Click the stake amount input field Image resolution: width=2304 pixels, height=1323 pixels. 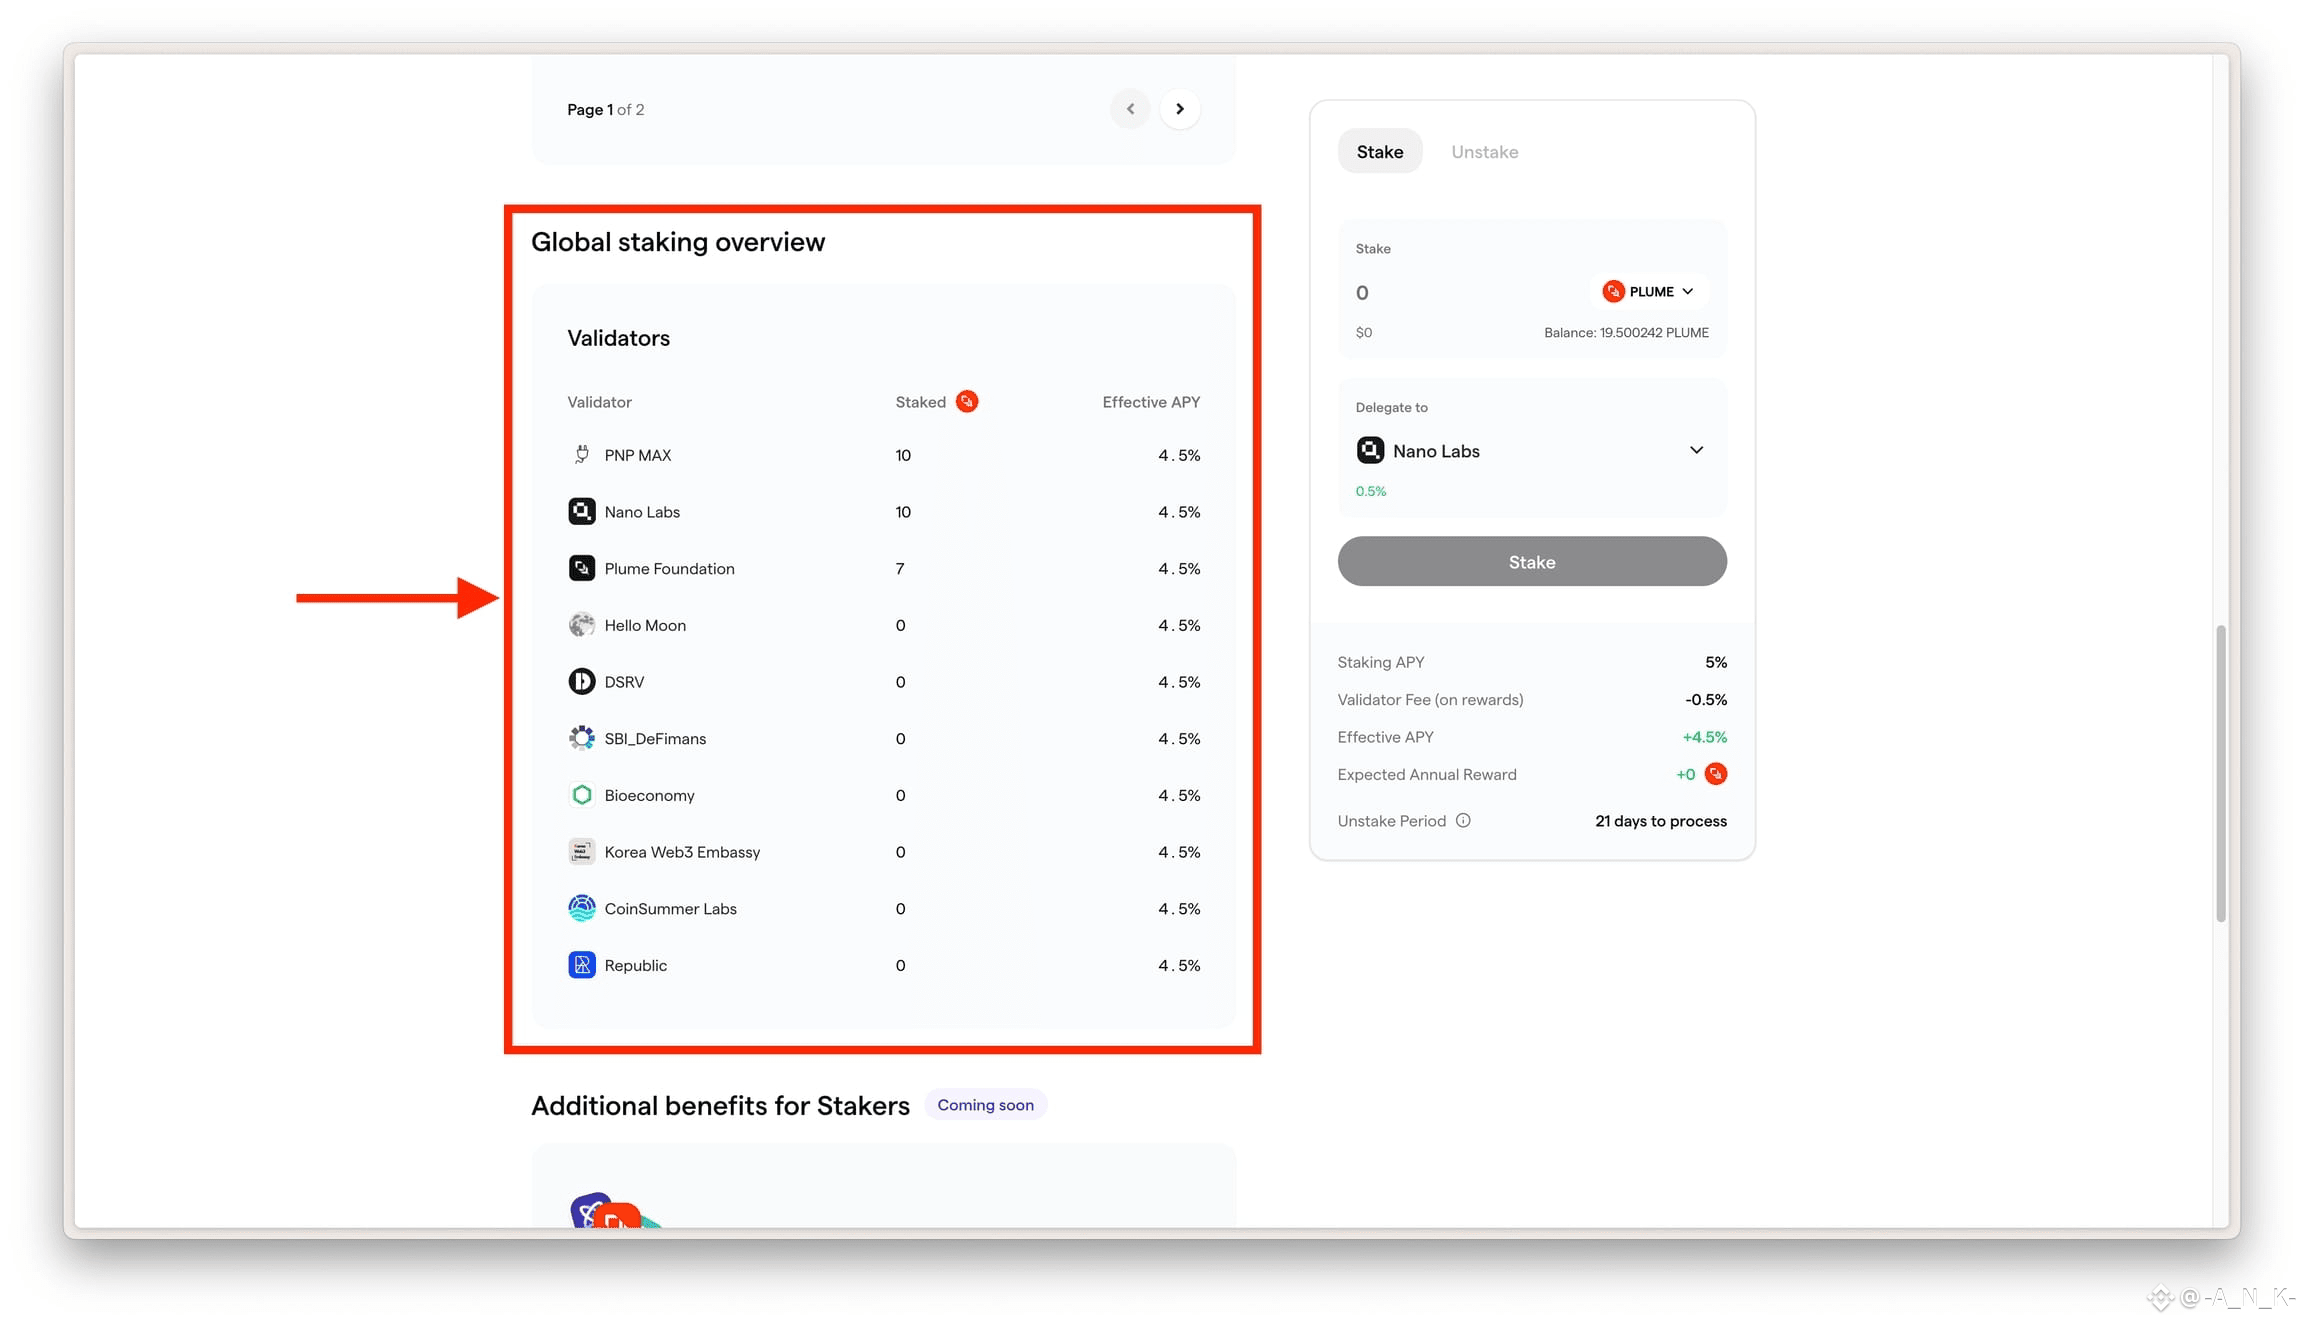(1460, 293)
